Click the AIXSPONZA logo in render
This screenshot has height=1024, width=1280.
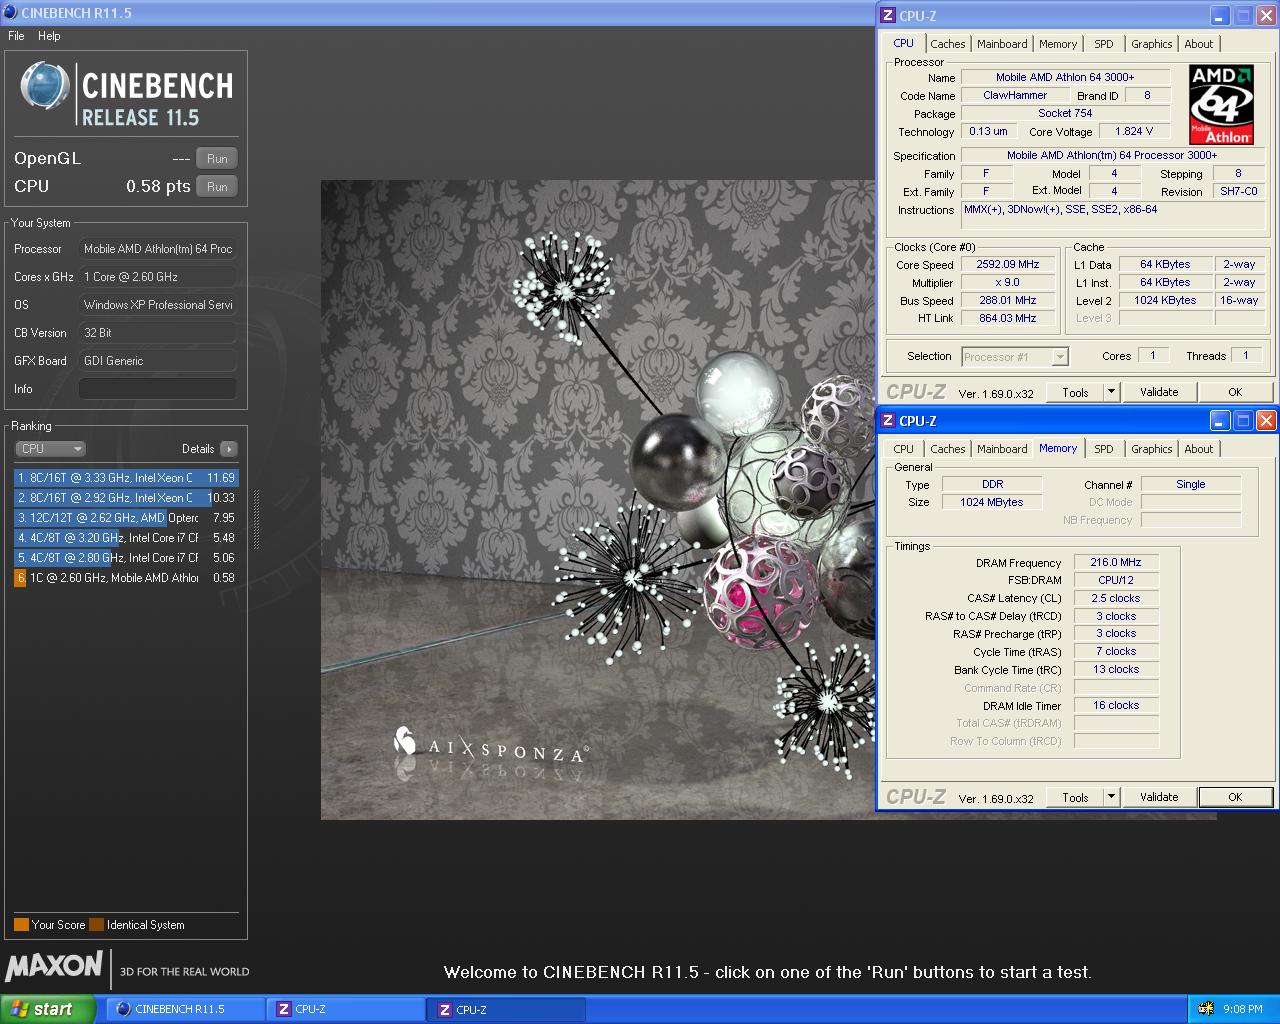[490, 745]
